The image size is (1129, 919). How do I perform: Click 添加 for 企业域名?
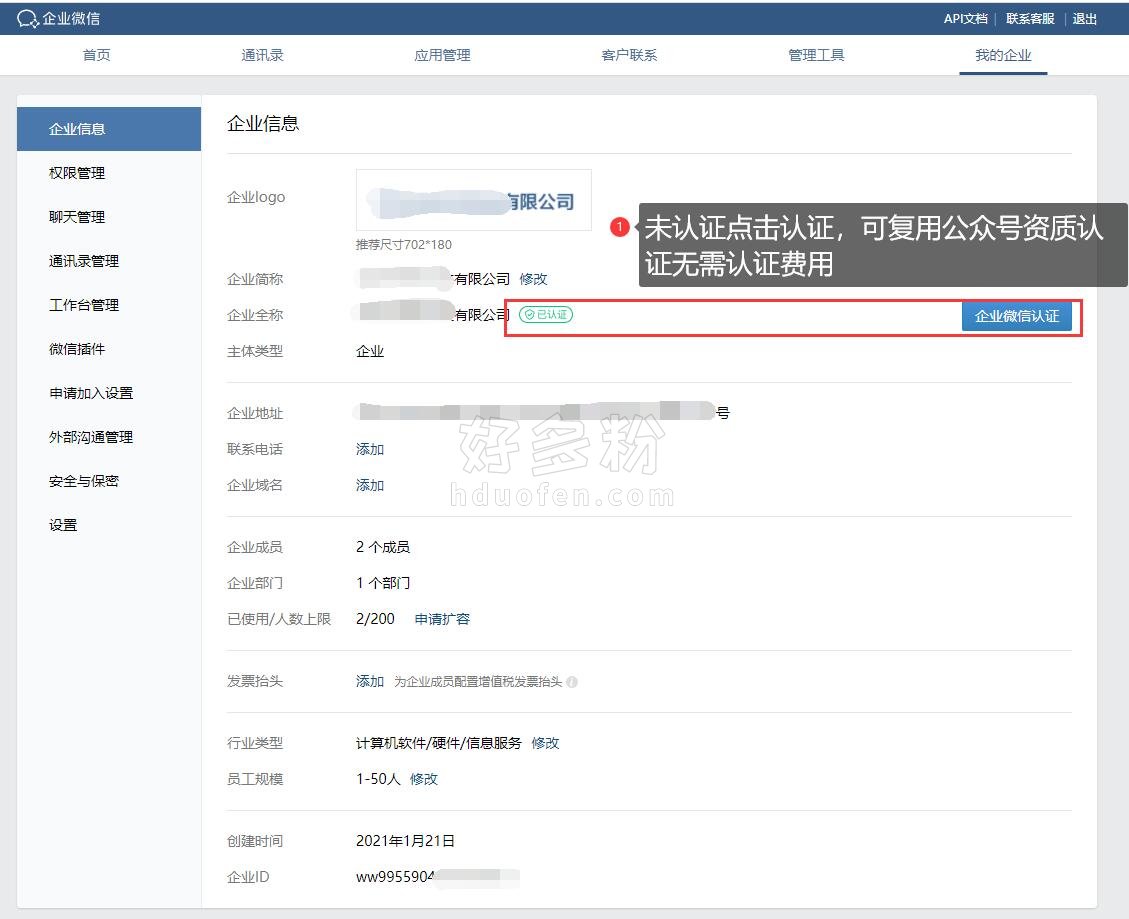(x=369, y=485)
